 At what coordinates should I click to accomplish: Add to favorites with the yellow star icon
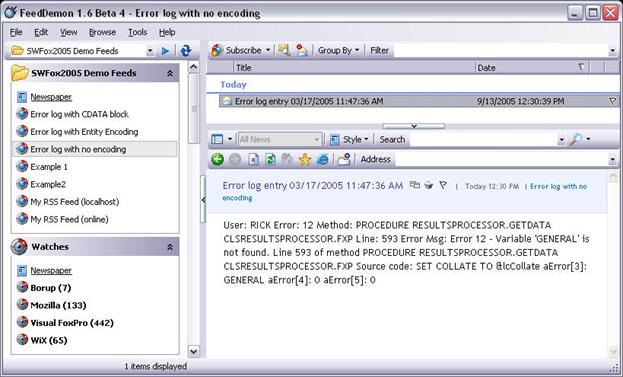305,159
